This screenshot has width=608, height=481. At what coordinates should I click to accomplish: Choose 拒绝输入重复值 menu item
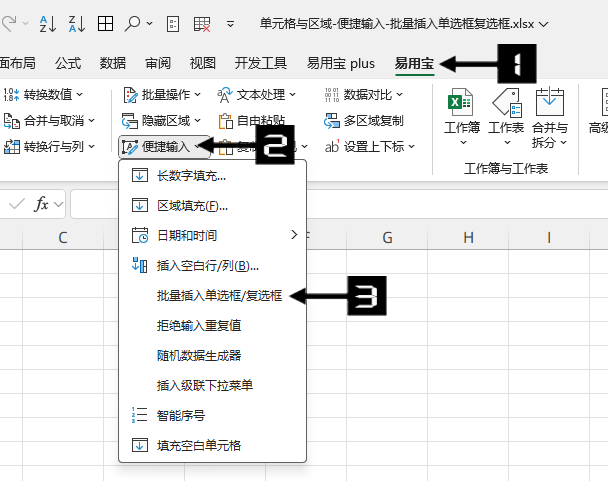click(212, 325)
